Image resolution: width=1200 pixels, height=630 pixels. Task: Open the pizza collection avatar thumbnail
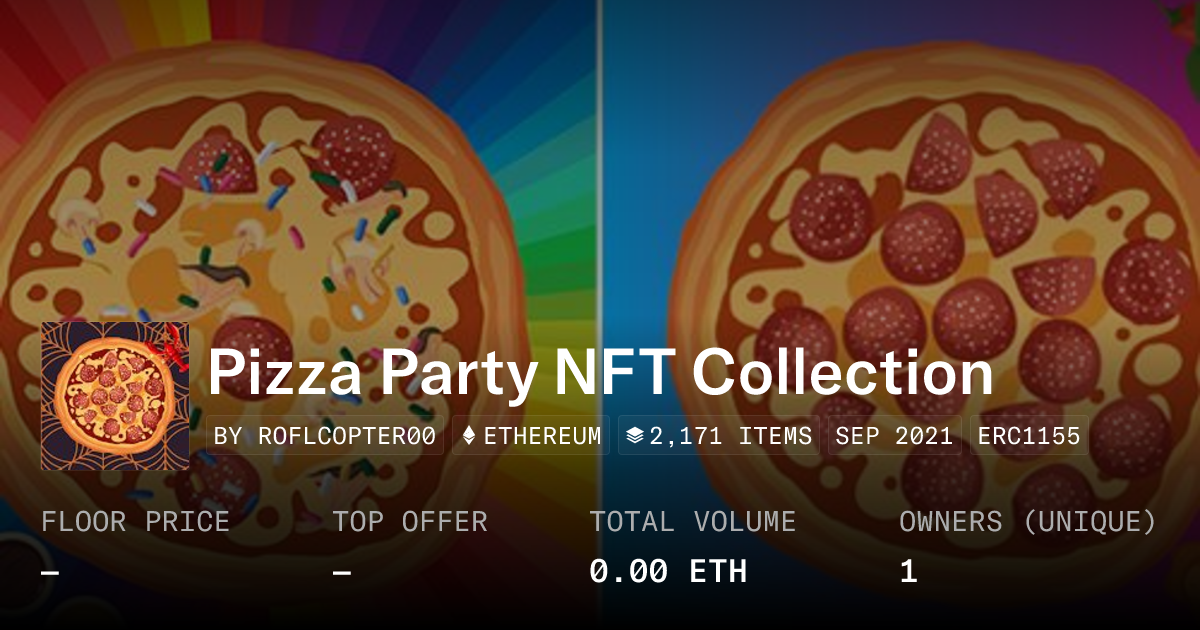coord(115,396)
